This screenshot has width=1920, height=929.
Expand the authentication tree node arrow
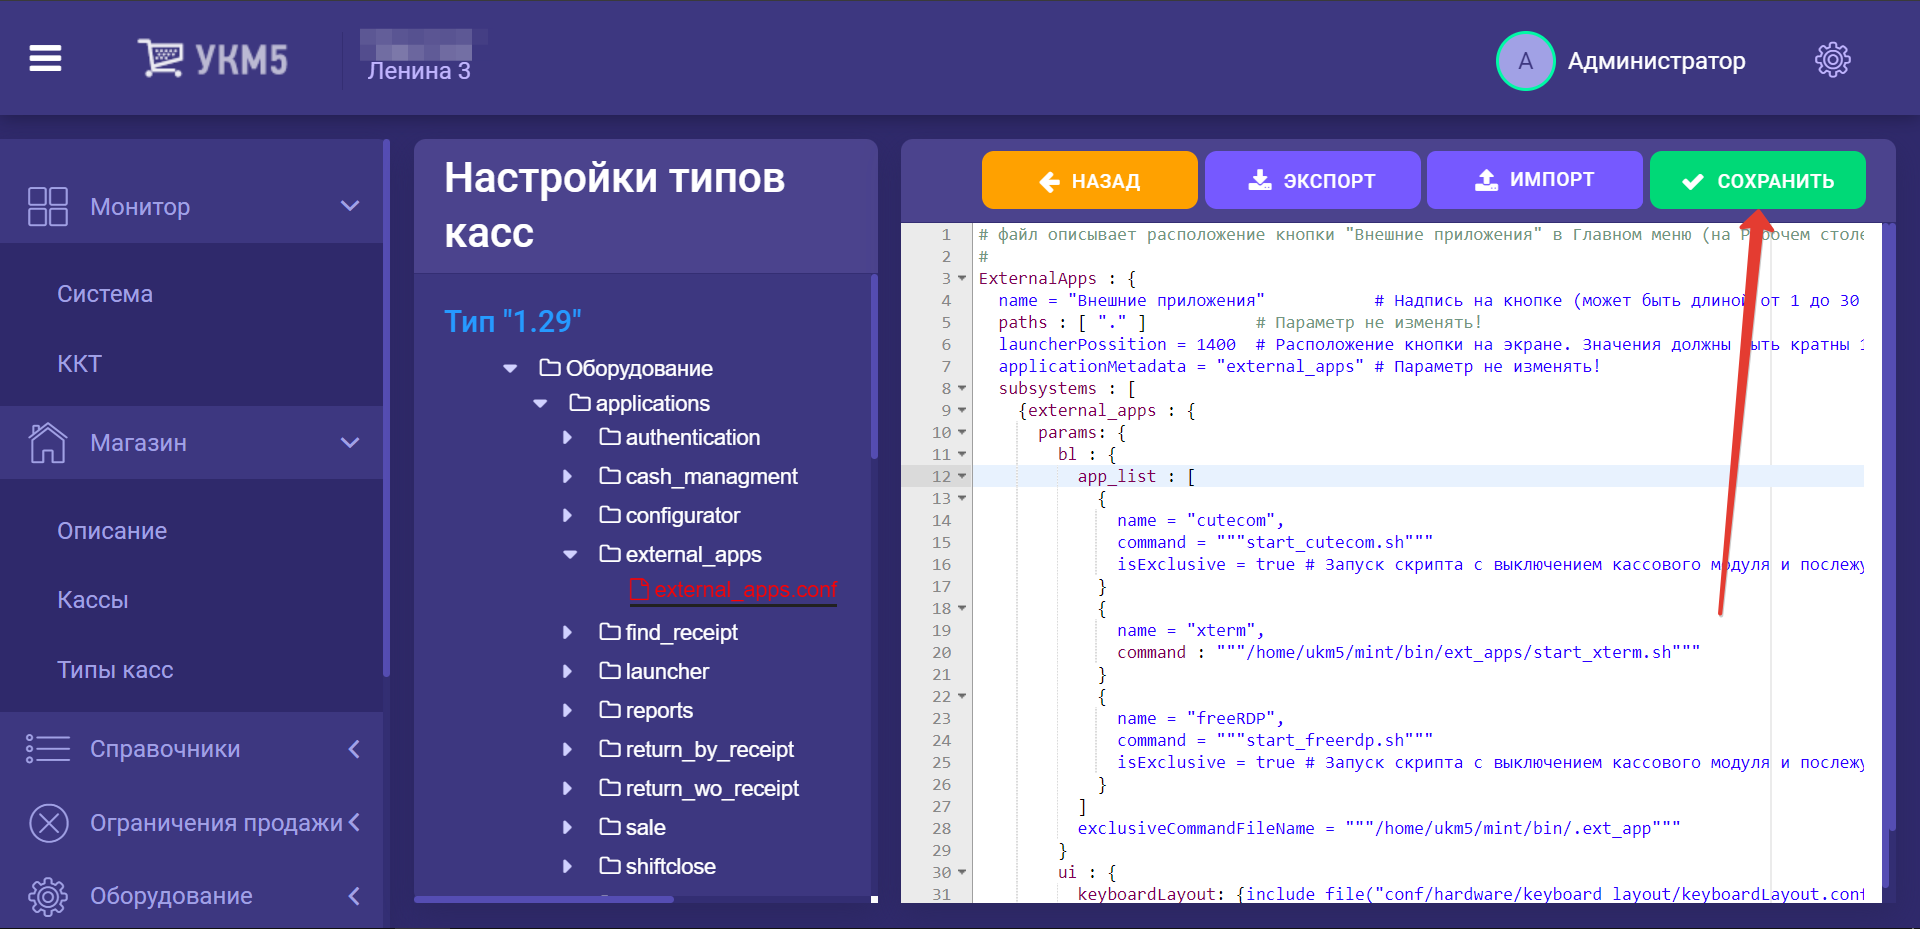[x=567, y=437]
